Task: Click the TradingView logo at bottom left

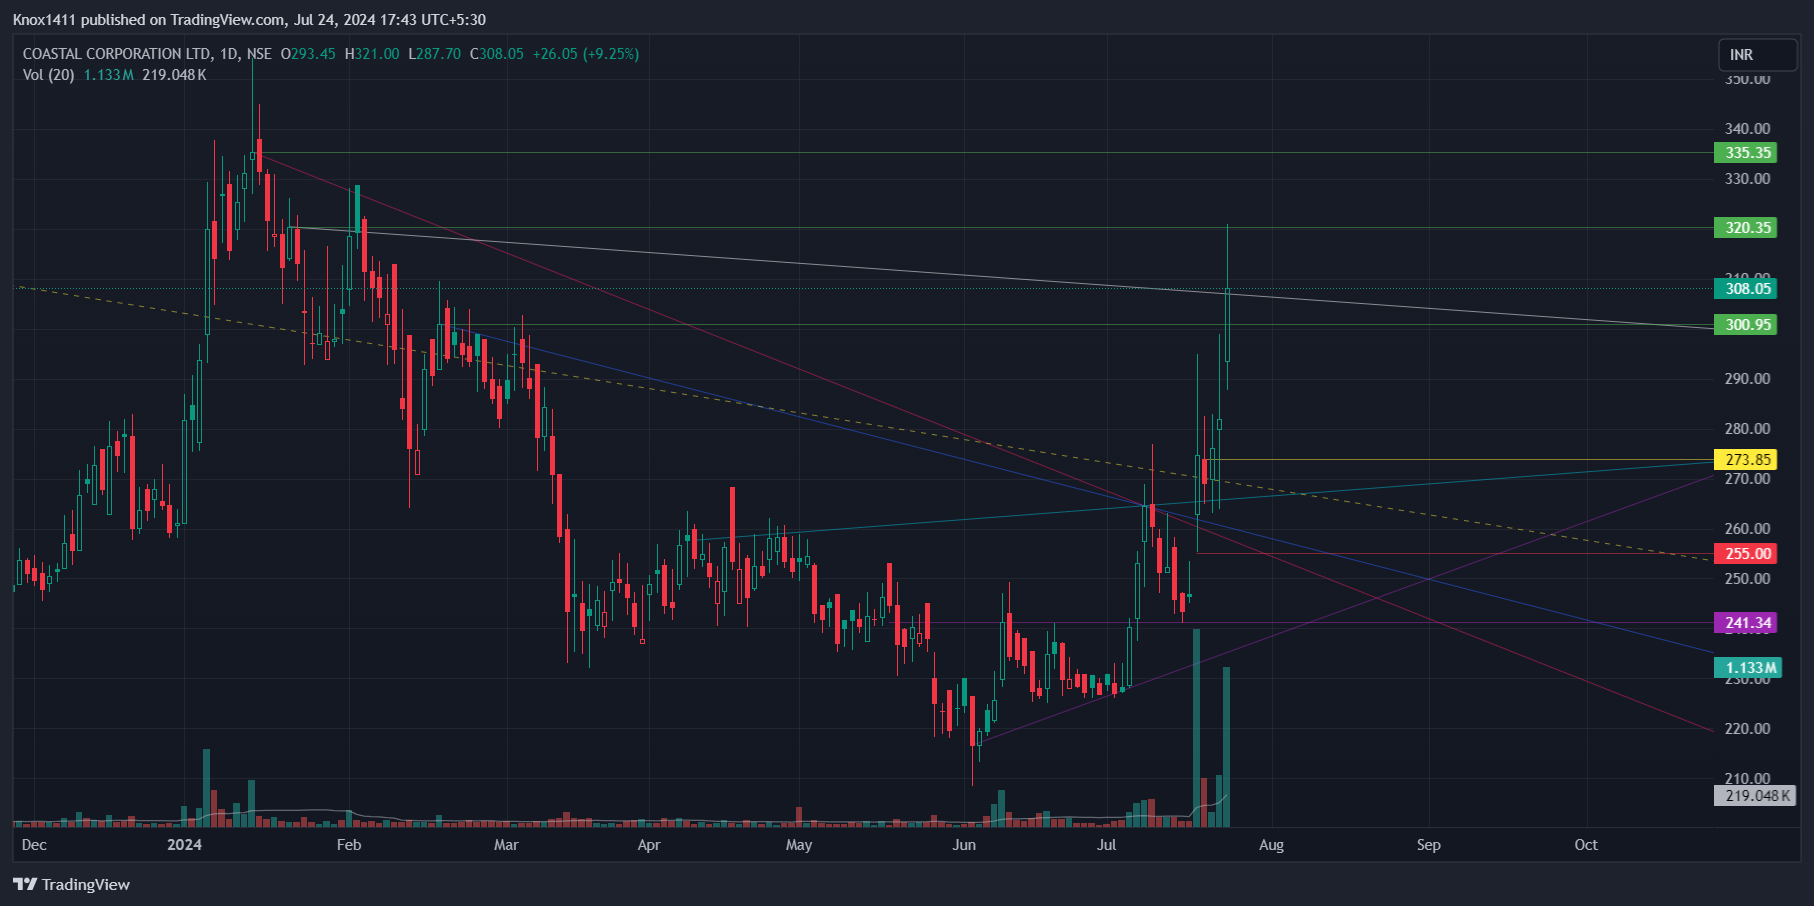Action: pyautogui.click(x=71, y=884)
